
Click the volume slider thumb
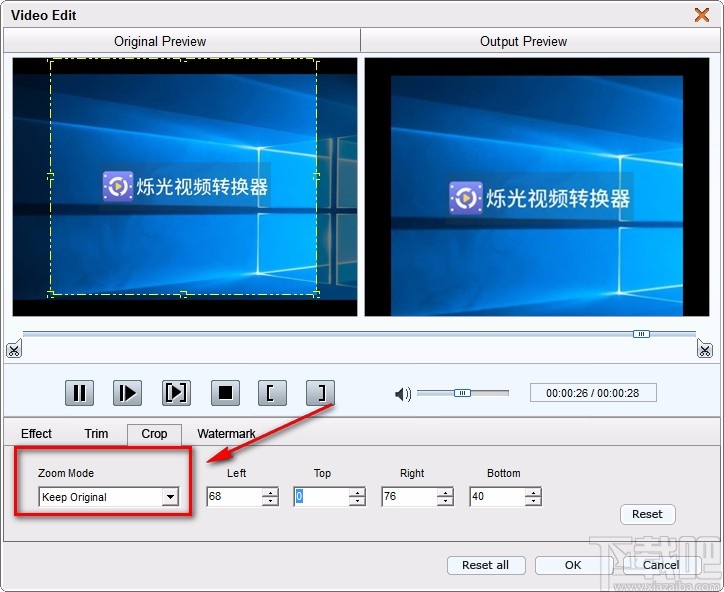click(x=462, y=393)
